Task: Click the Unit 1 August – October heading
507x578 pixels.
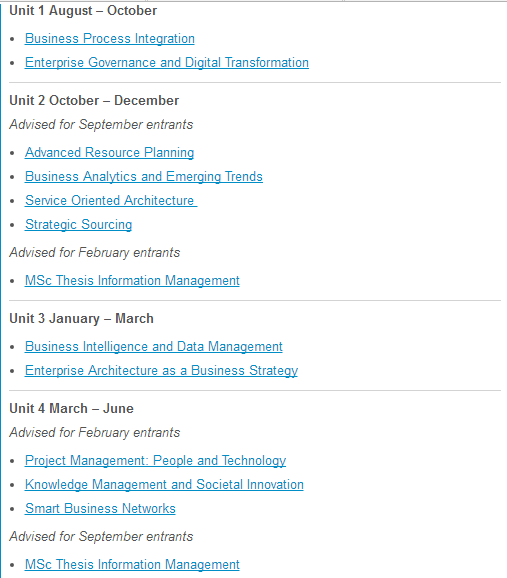Action: [83, 10]
